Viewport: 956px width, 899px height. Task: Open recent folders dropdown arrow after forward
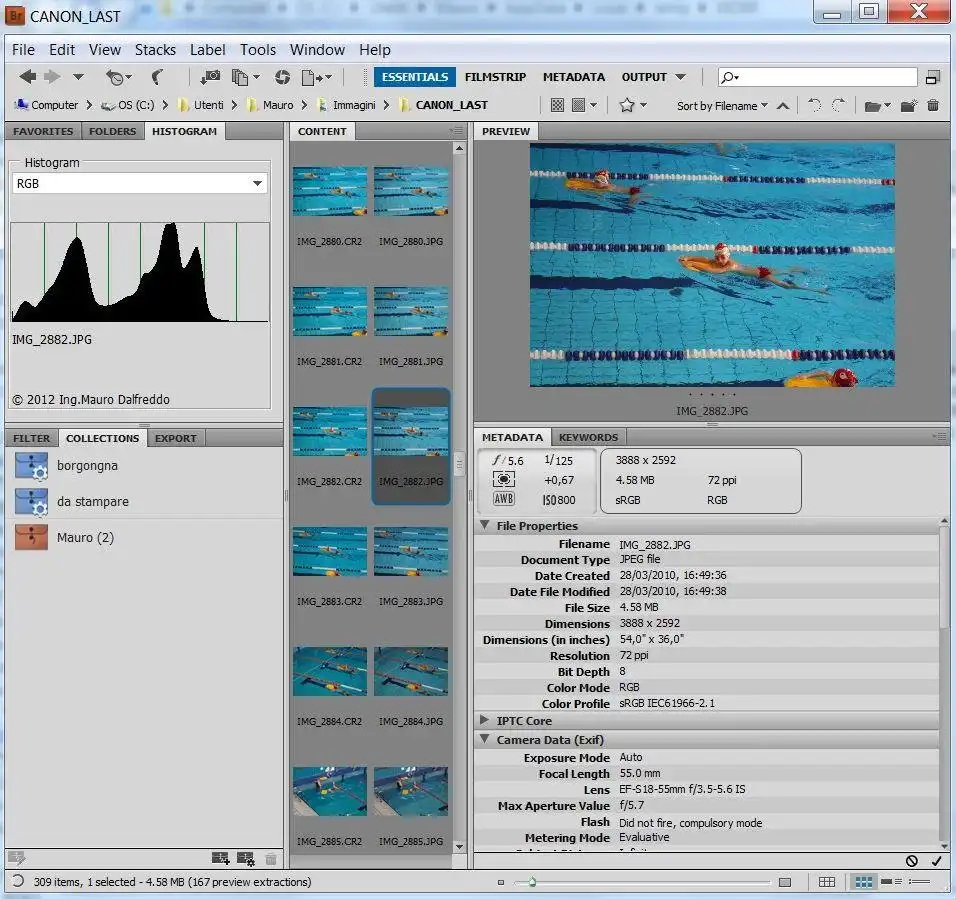[x=78, y=77]
